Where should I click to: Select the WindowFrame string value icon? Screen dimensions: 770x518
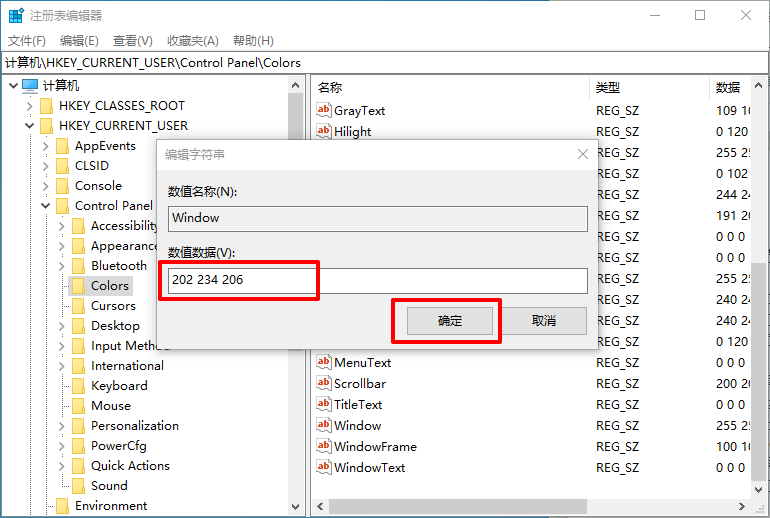323,446
